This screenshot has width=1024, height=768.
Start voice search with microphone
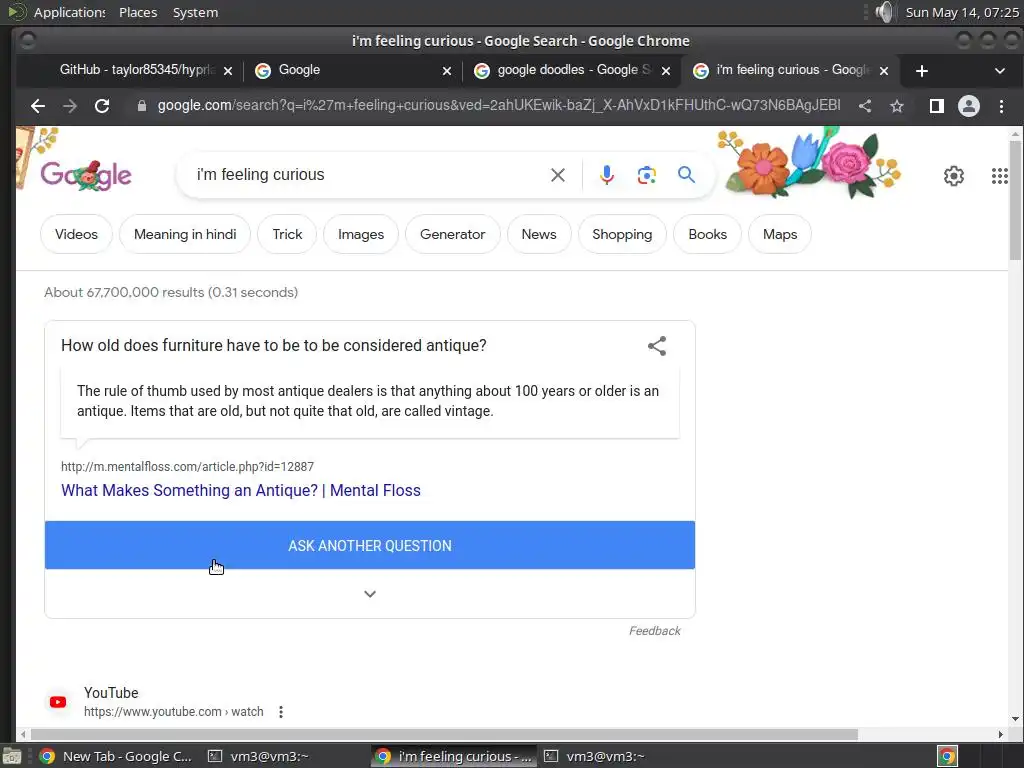click(607, 175)
